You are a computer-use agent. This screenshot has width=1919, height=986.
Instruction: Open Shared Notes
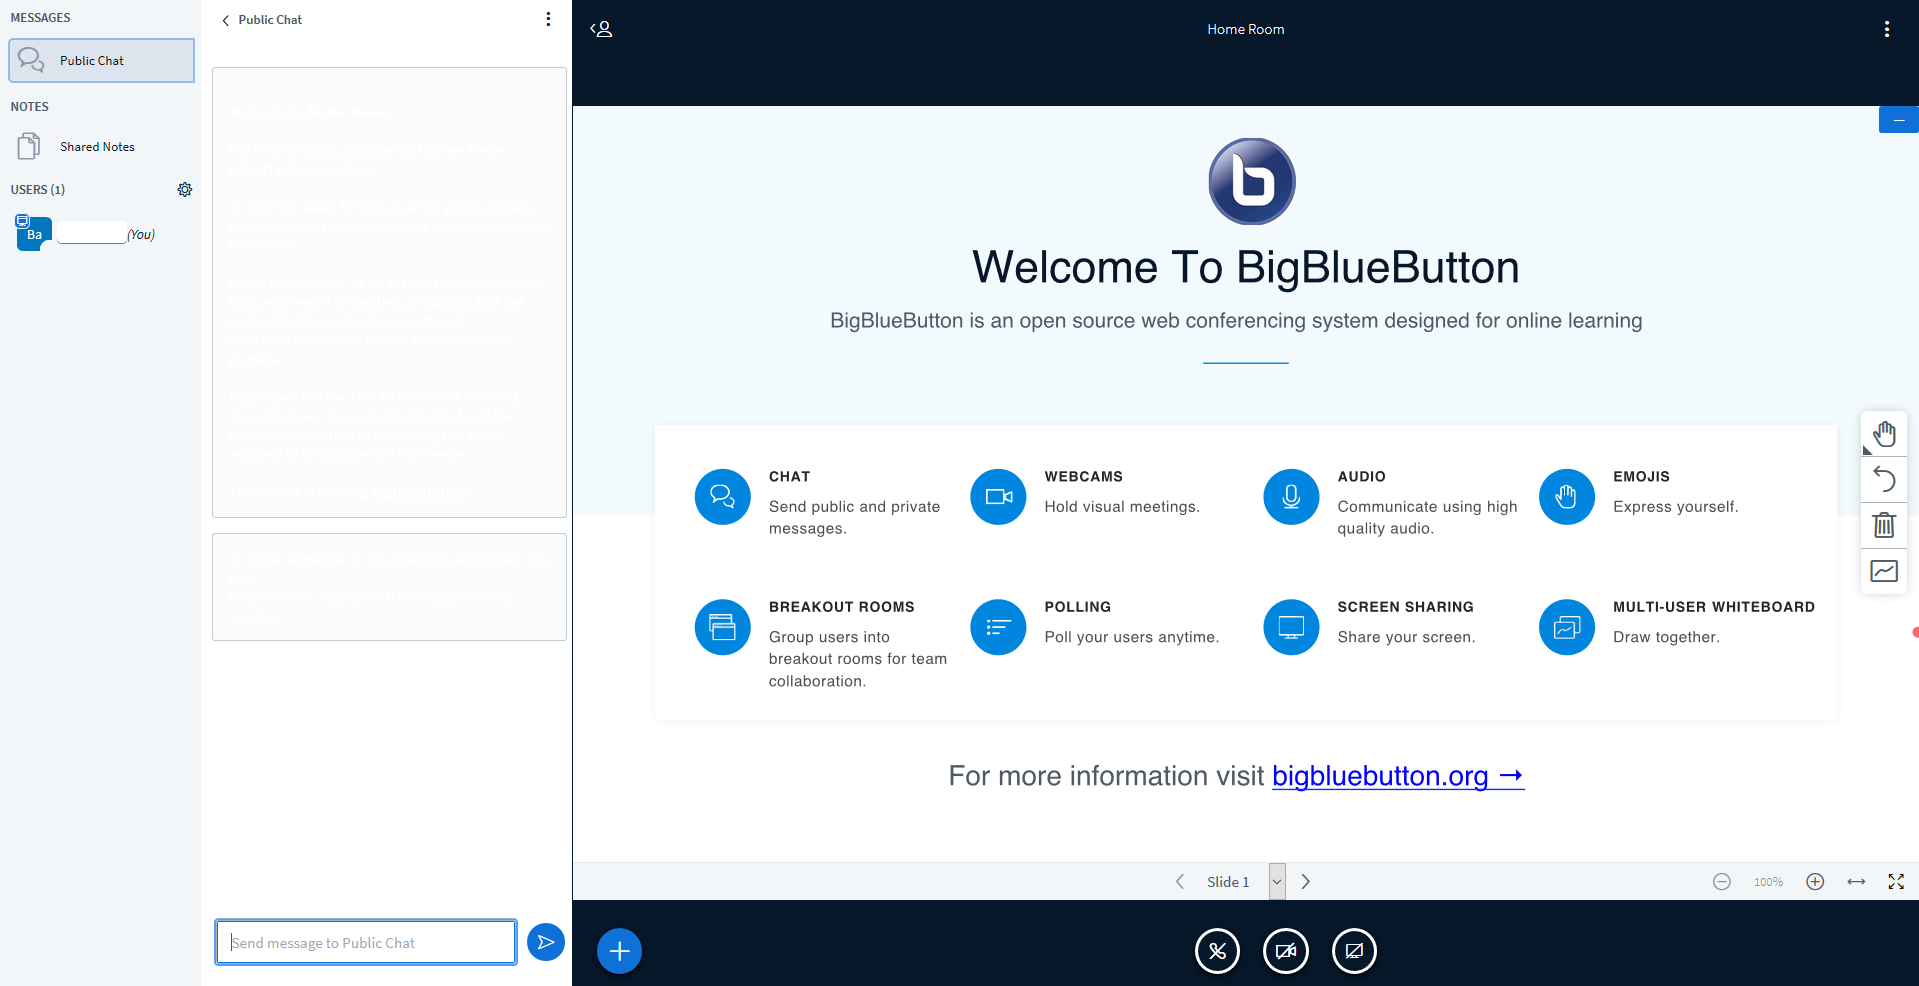pyautogui.click(x=97, y=146)
